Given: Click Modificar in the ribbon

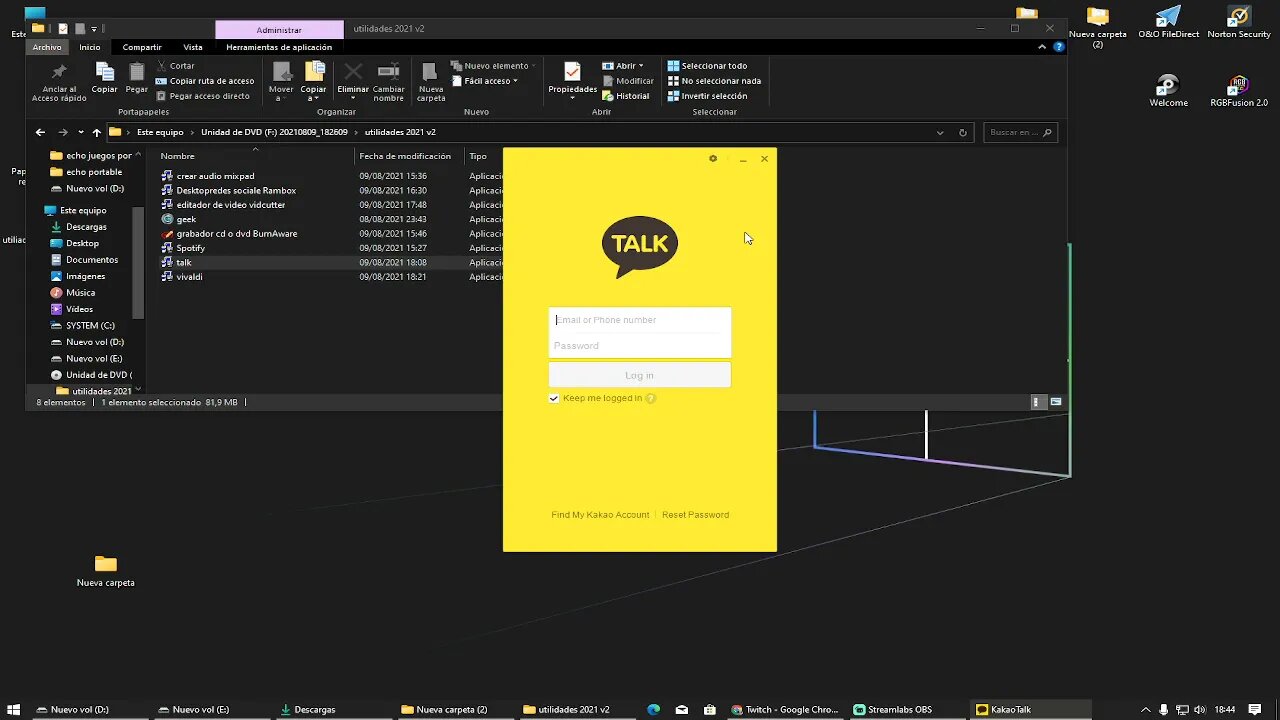Looking at the screenshot, I should pos(628,81).
